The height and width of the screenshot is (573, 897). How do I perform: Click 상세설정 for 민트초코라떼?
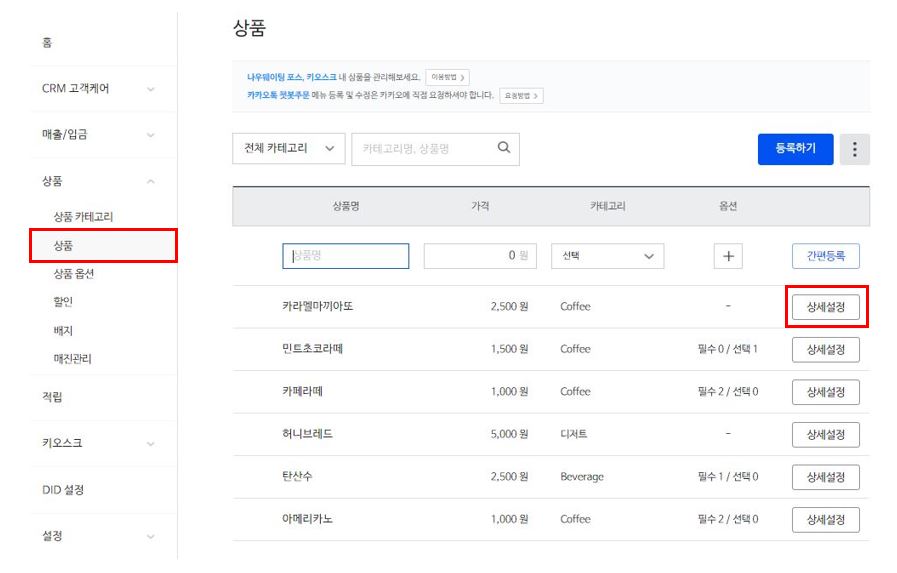825,349
